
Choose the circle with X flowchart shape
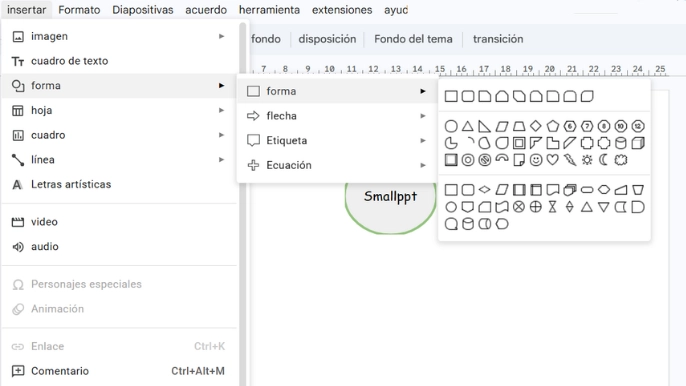pos(519,207)
